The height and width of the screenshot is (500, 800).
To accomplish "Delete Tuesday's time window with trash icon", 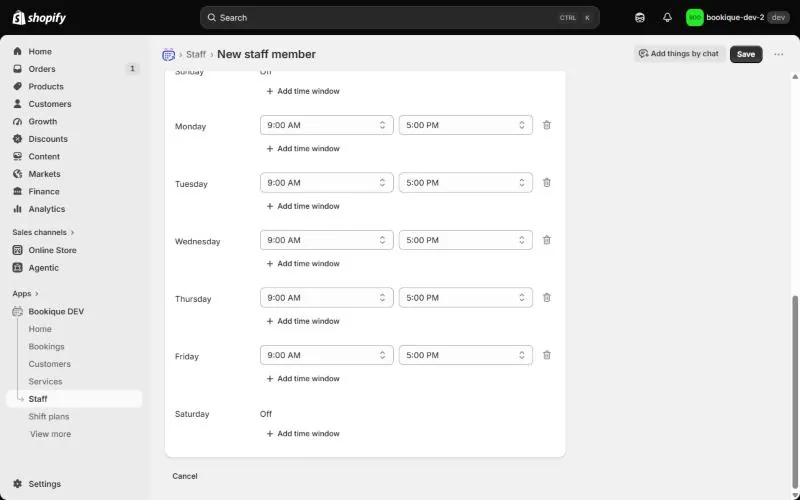I will [546, 183].
